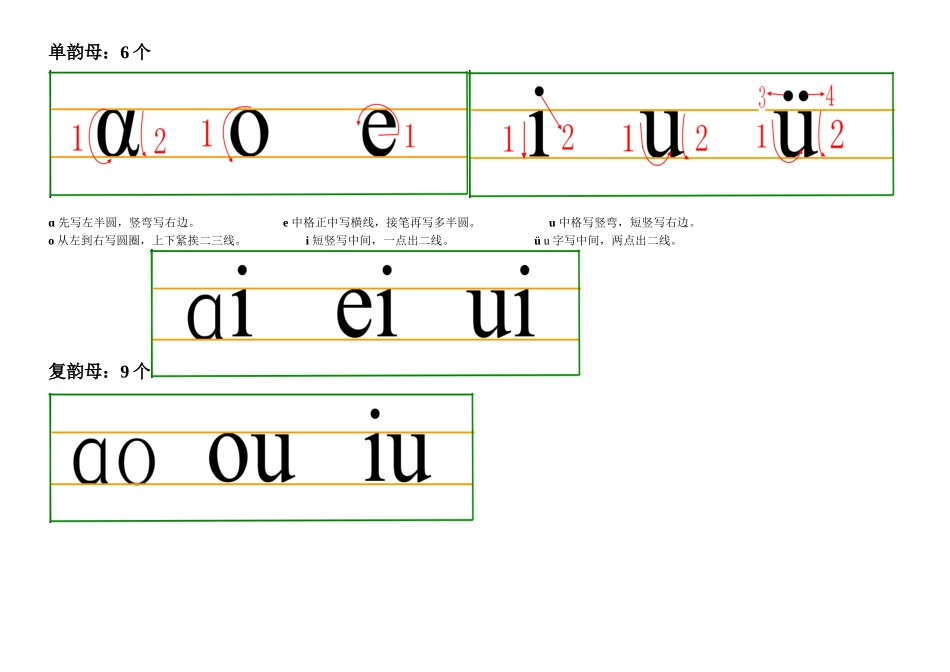Select the single vowel letter o with stroke marks
The image size is (950, 672).
pyautogui.click(x=249, y=133)
